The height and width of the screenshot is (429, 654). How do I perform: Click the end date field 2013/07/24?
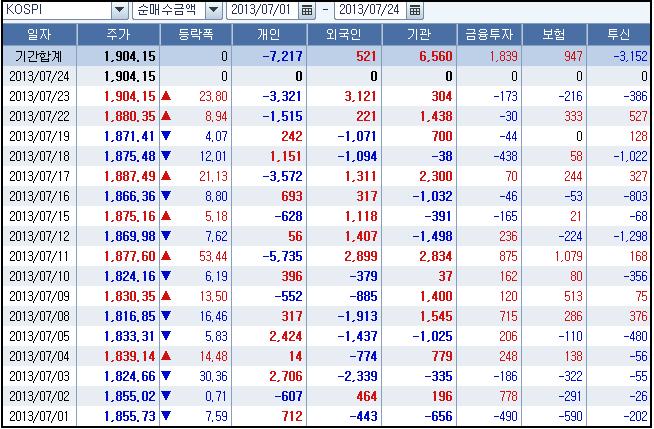click(371, 10)
